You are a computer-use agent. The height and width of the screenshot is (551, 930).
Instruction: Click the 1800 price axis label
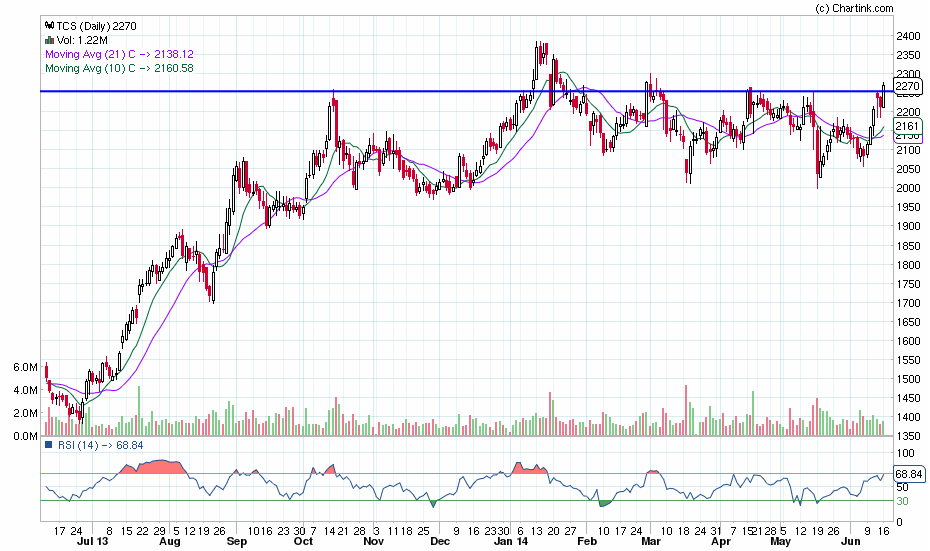pyautogui.click(x=909, y=265)
